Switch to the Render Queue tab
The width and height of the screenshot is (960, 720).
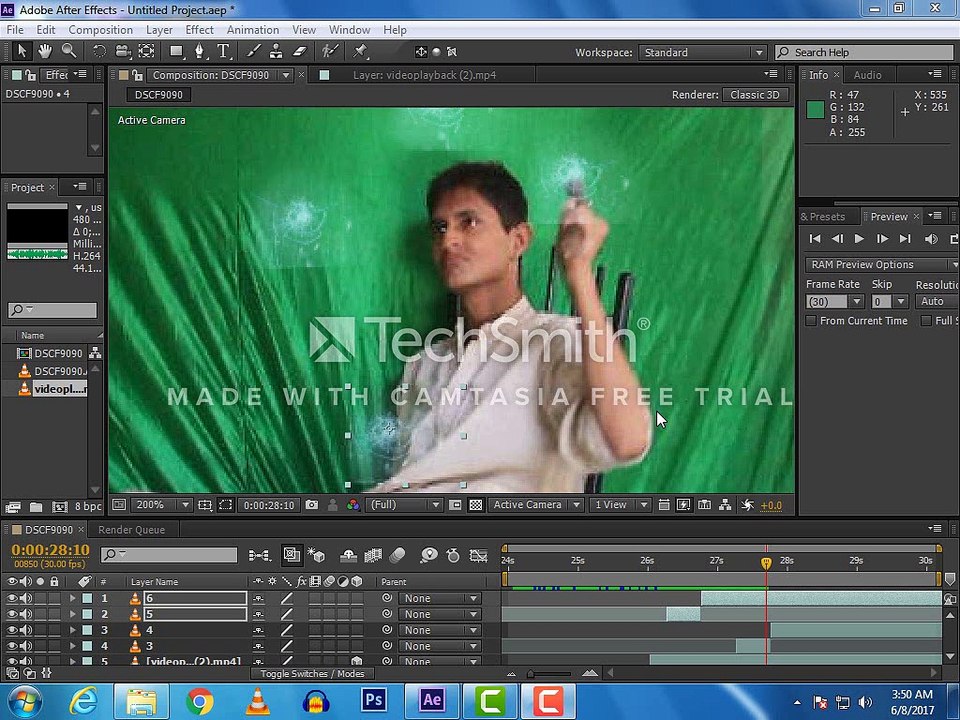132,530
